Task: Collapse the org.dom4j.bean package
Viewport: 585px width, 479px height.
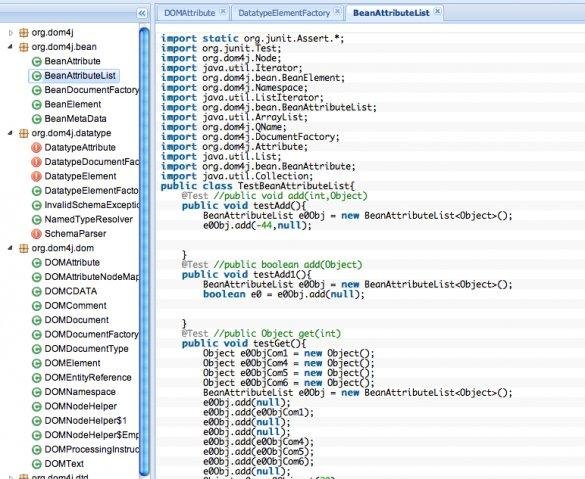Action: [x=10, y=47]
